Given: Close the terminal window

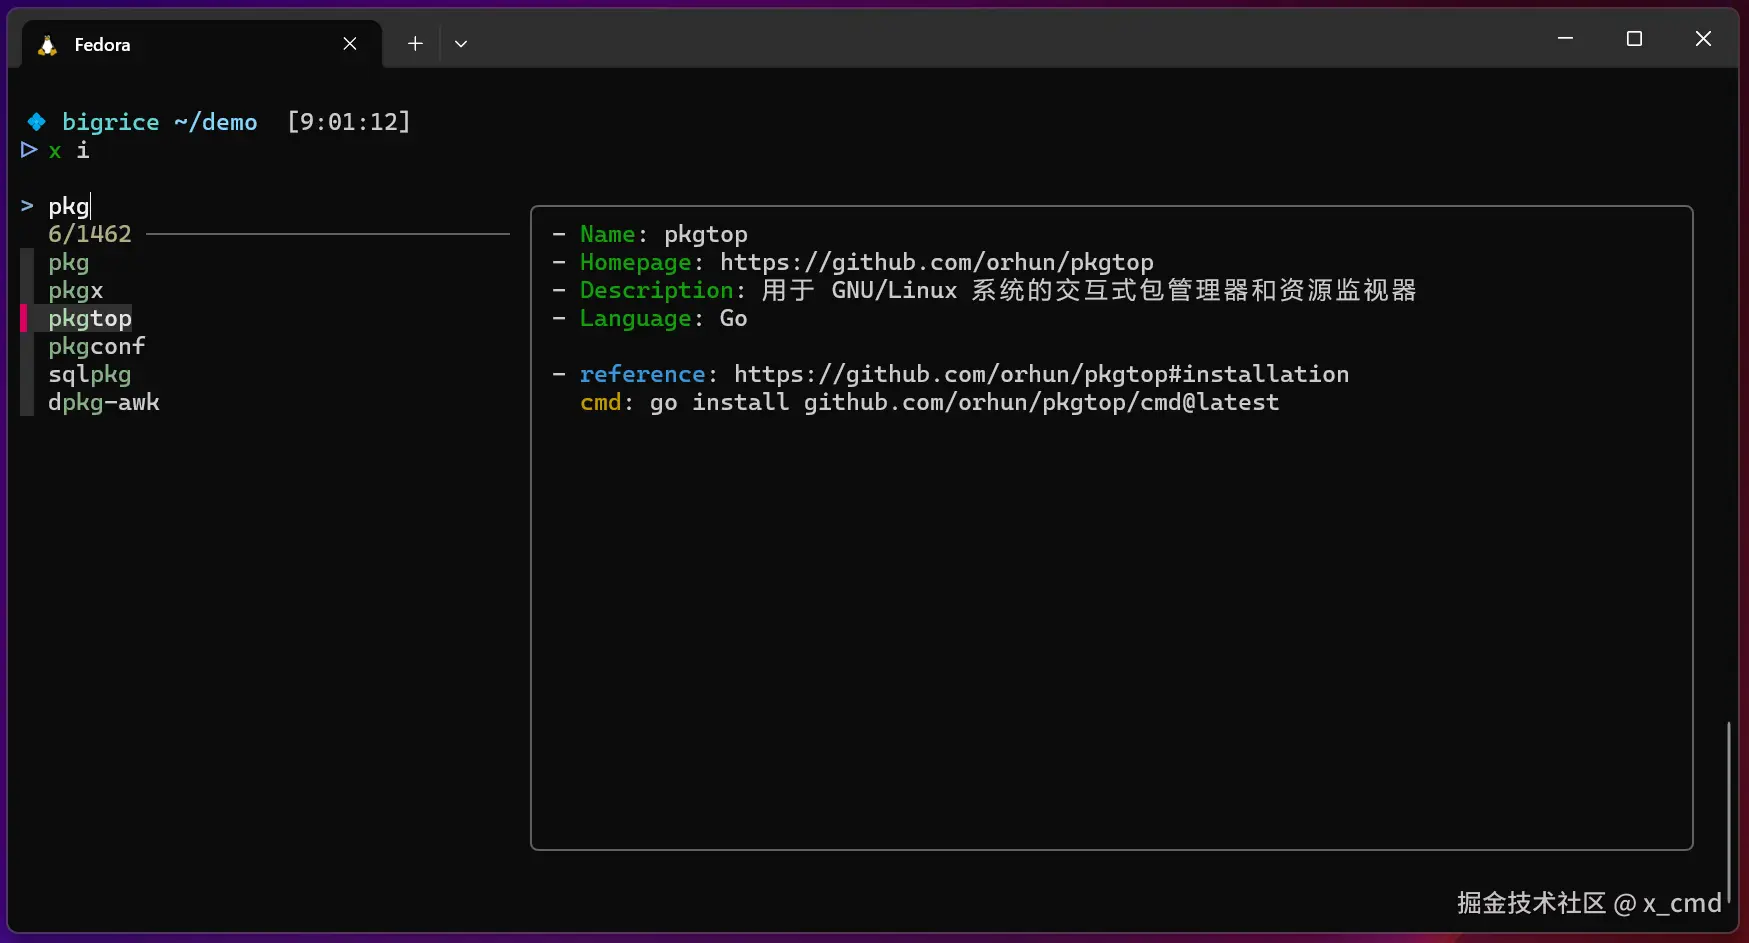Looking at the screenshot, I should [x=1704, y=38].
